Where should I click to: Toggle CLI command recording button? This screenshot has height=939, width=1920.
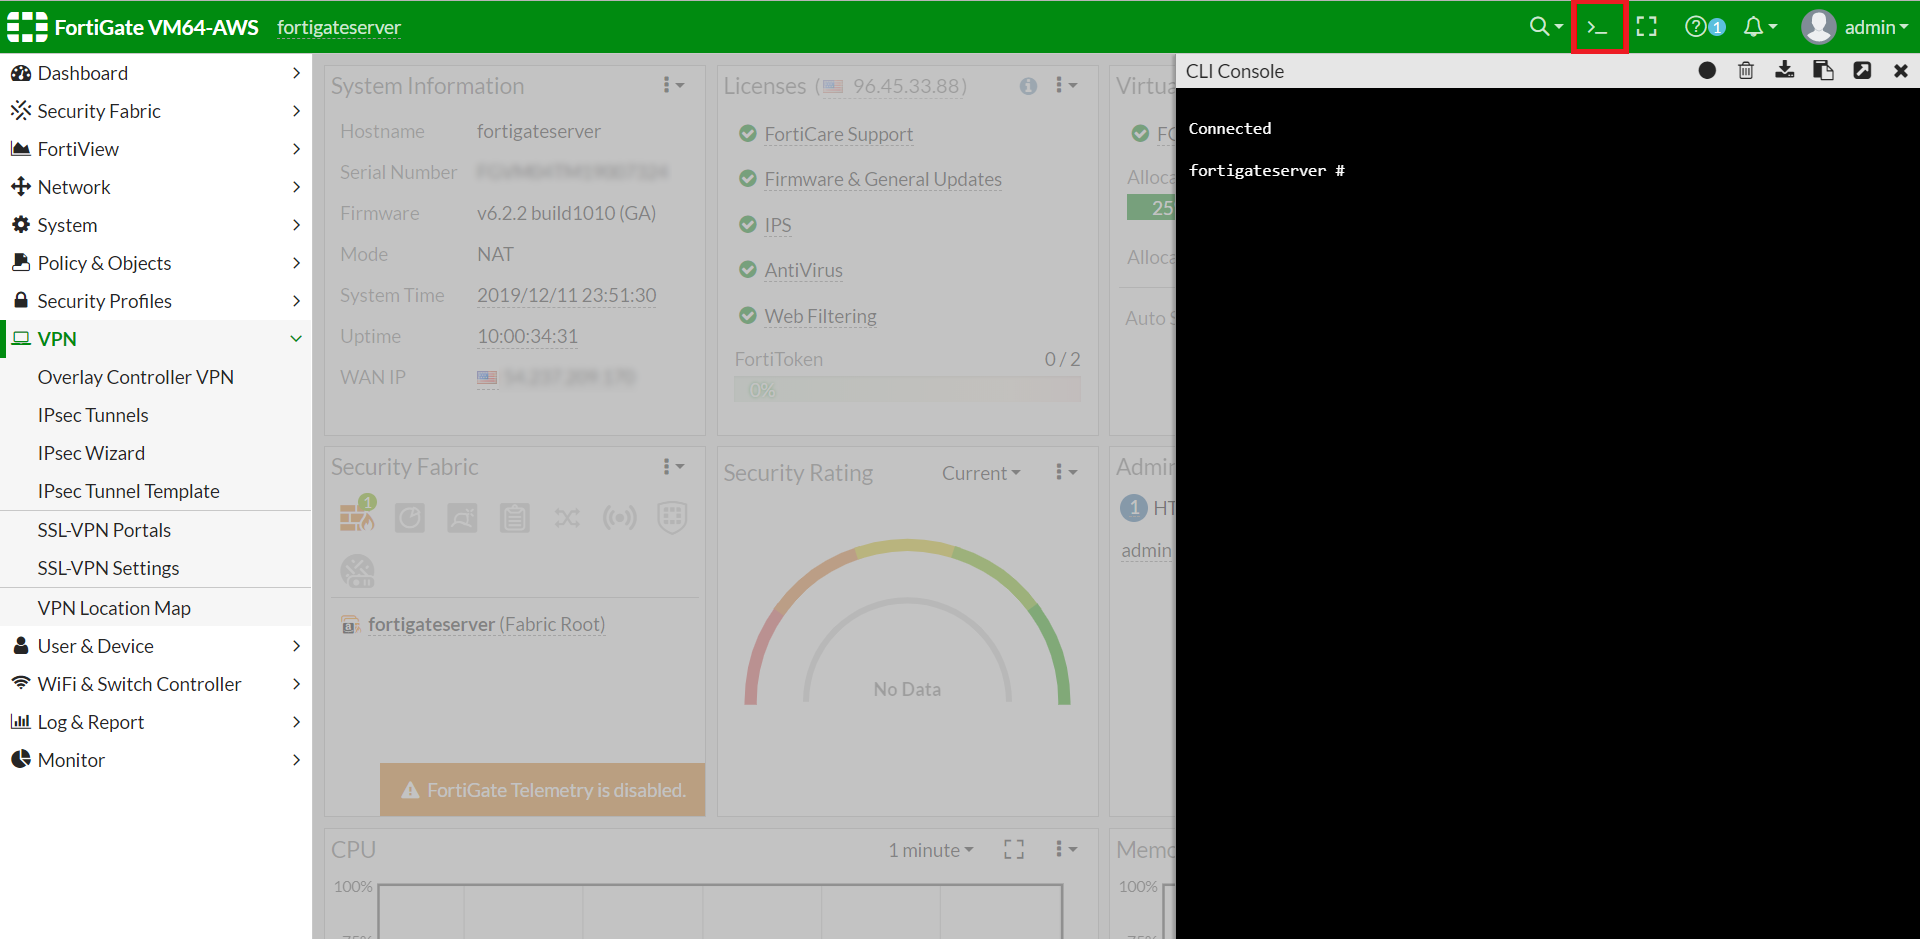tap(1707, 71)
